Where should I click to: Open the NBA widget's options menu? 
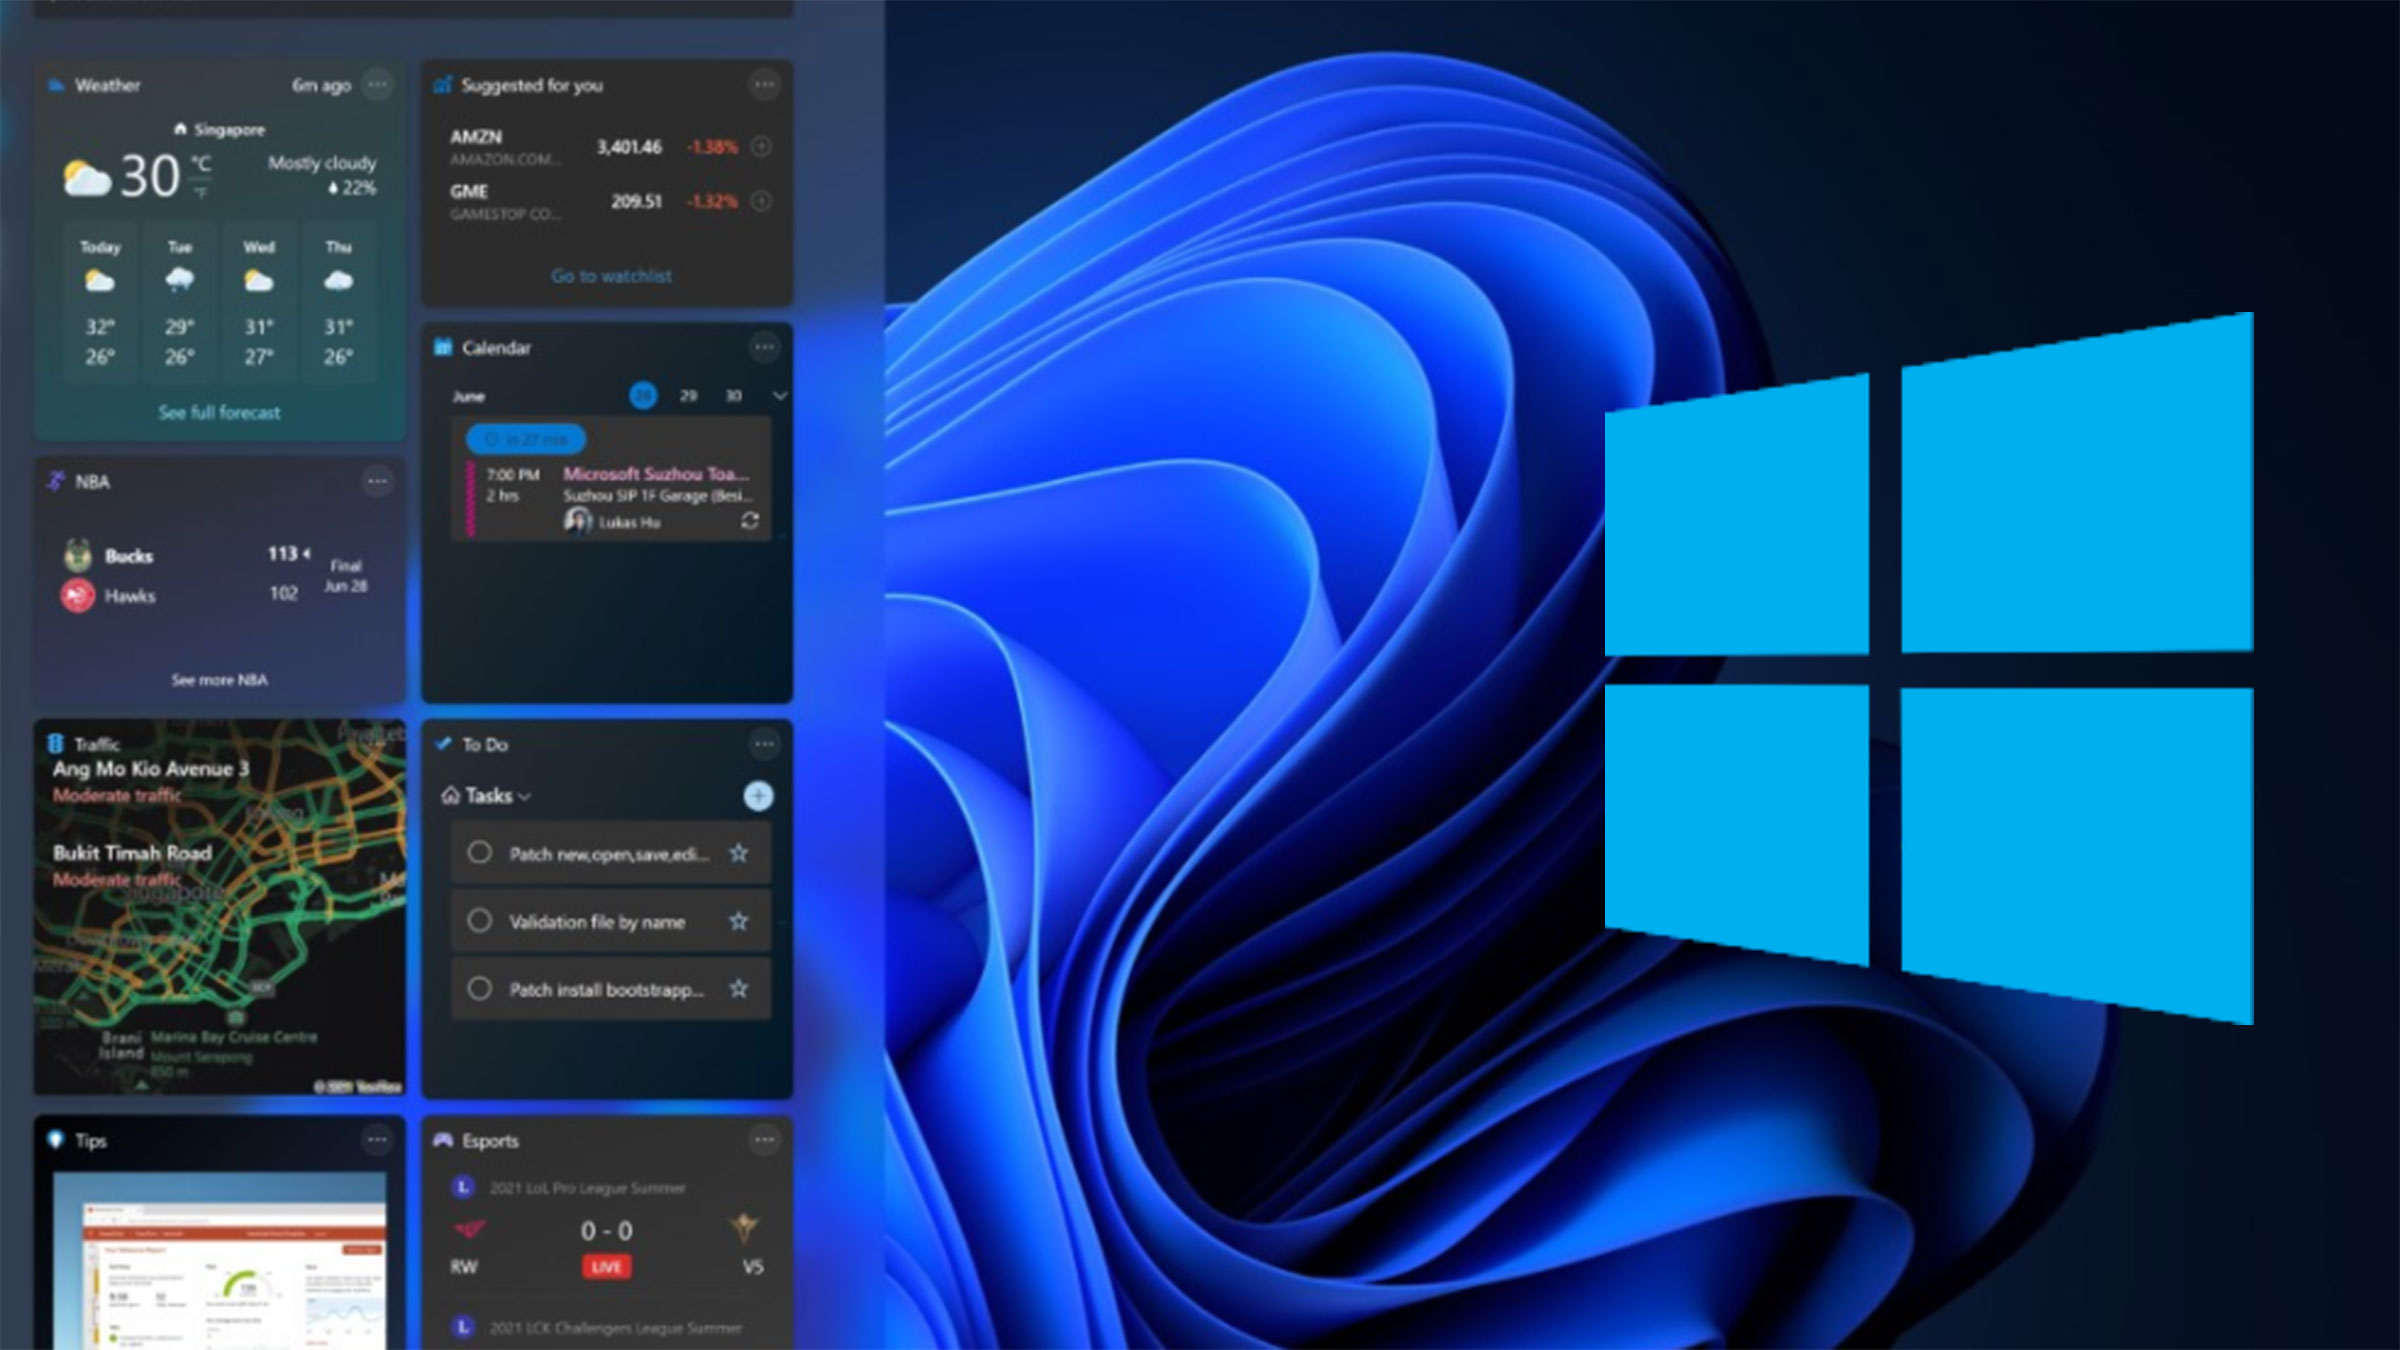tap(378, 481)
